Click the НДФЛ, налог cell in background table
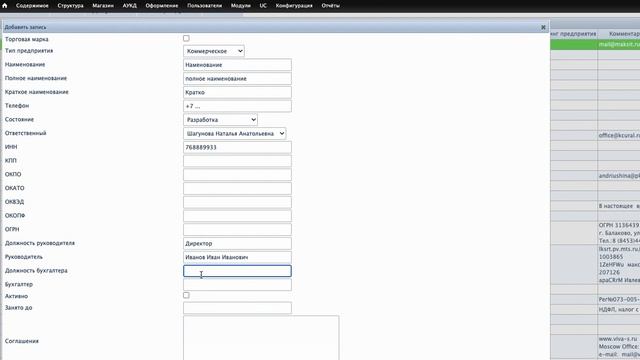Screen dimensions: 640x360 [619, 309]
